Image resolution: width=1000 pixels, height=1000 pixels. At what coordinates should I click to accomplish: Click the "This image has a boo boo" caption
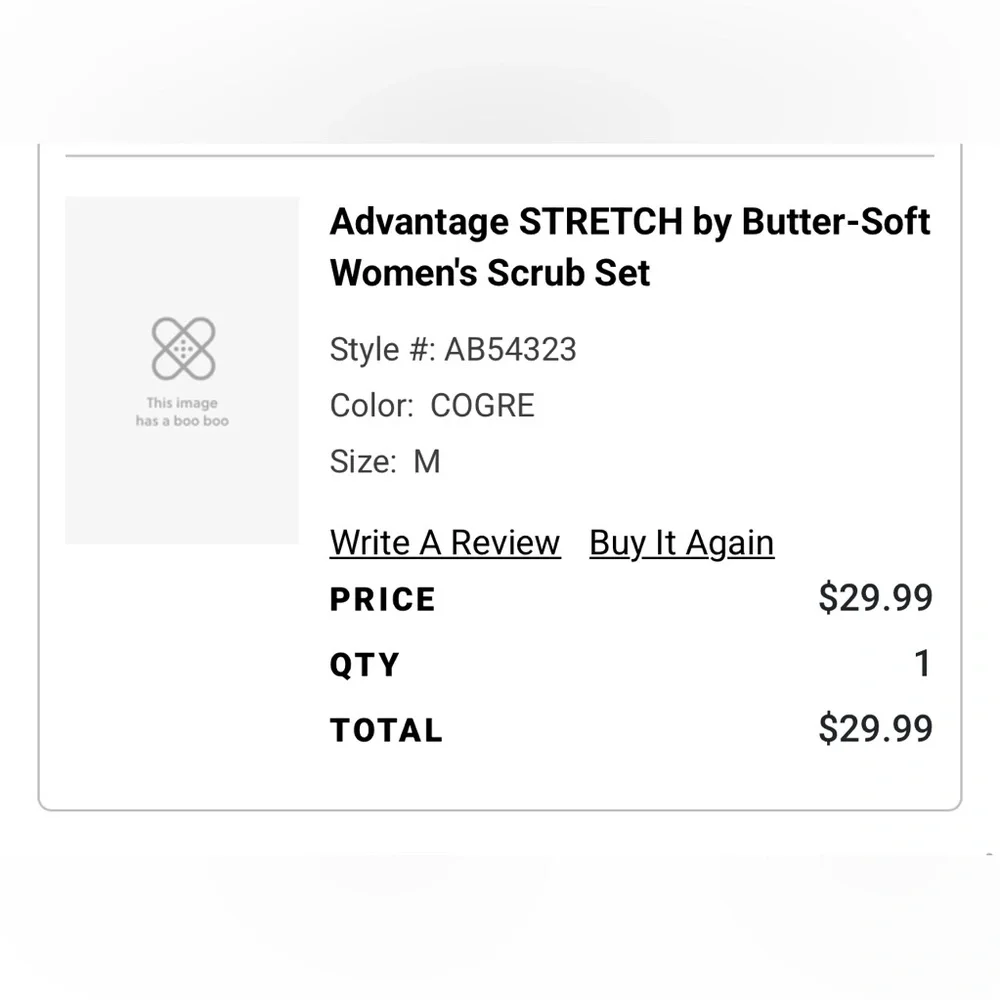(x=182, y=412)
